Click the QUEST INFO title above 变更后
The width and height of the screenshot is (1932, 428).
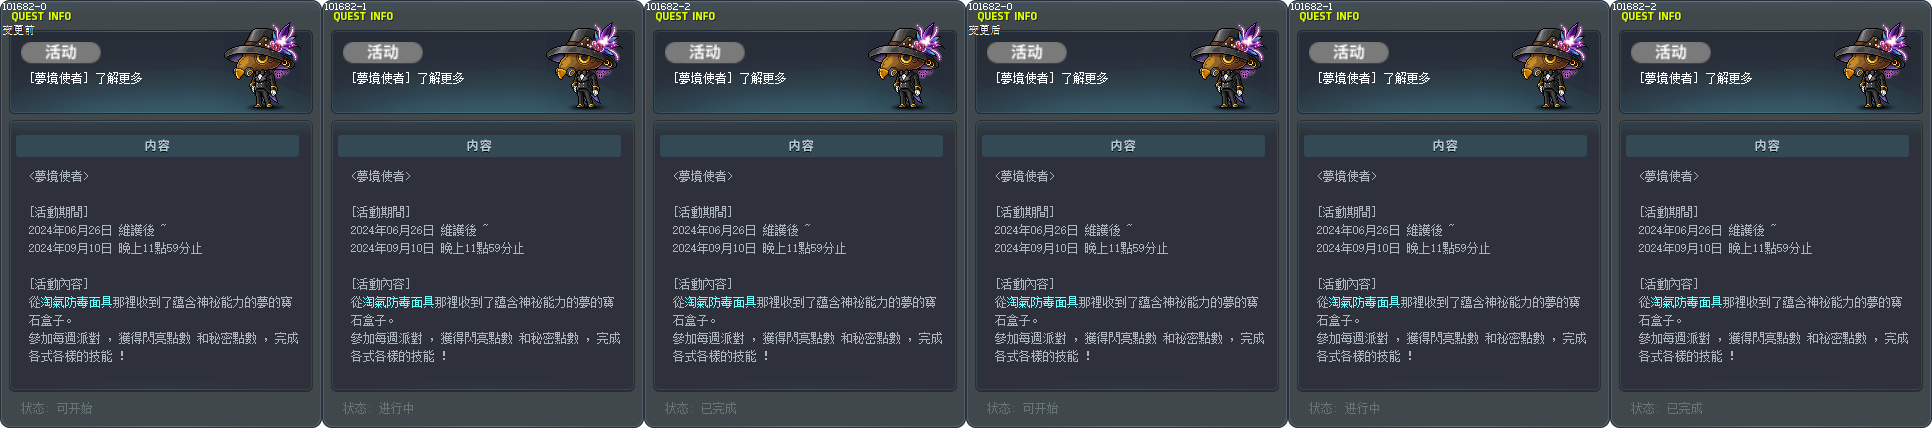click(1007, 17)
